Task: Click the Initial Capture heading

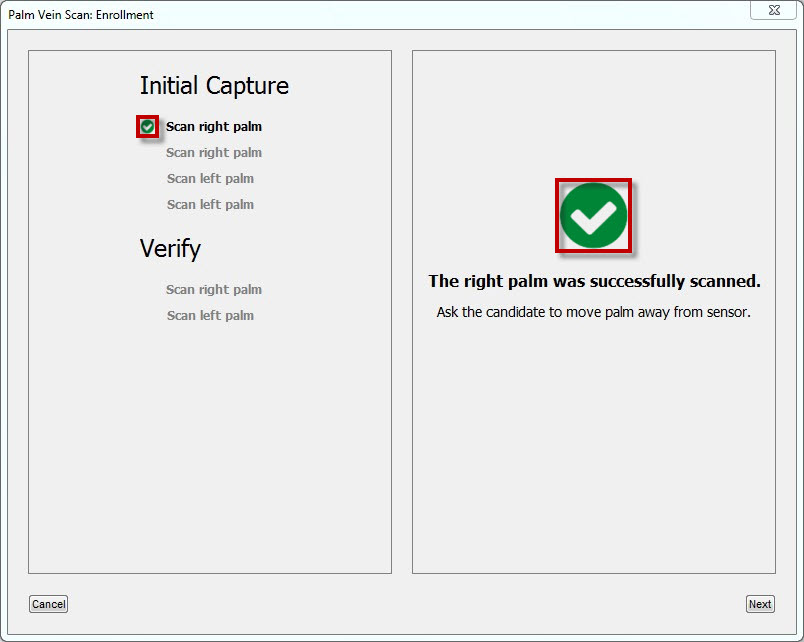Action: click(214, 86)
